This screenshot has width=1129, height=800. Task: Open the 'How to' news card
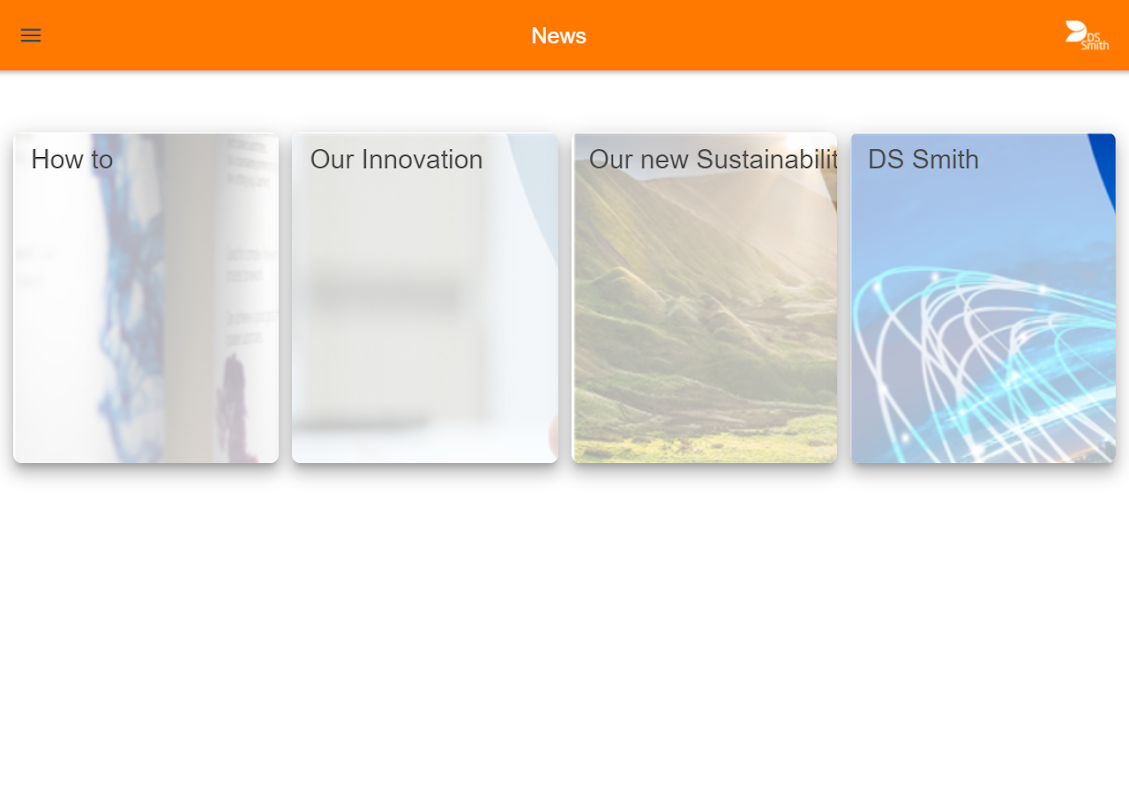tap(145, 298)
